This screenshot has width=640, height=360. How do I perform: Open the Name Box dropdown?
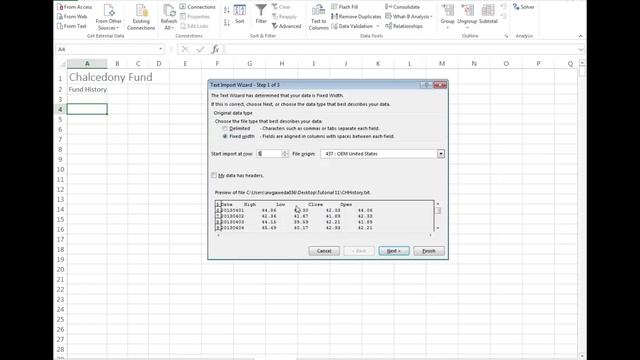160,49
